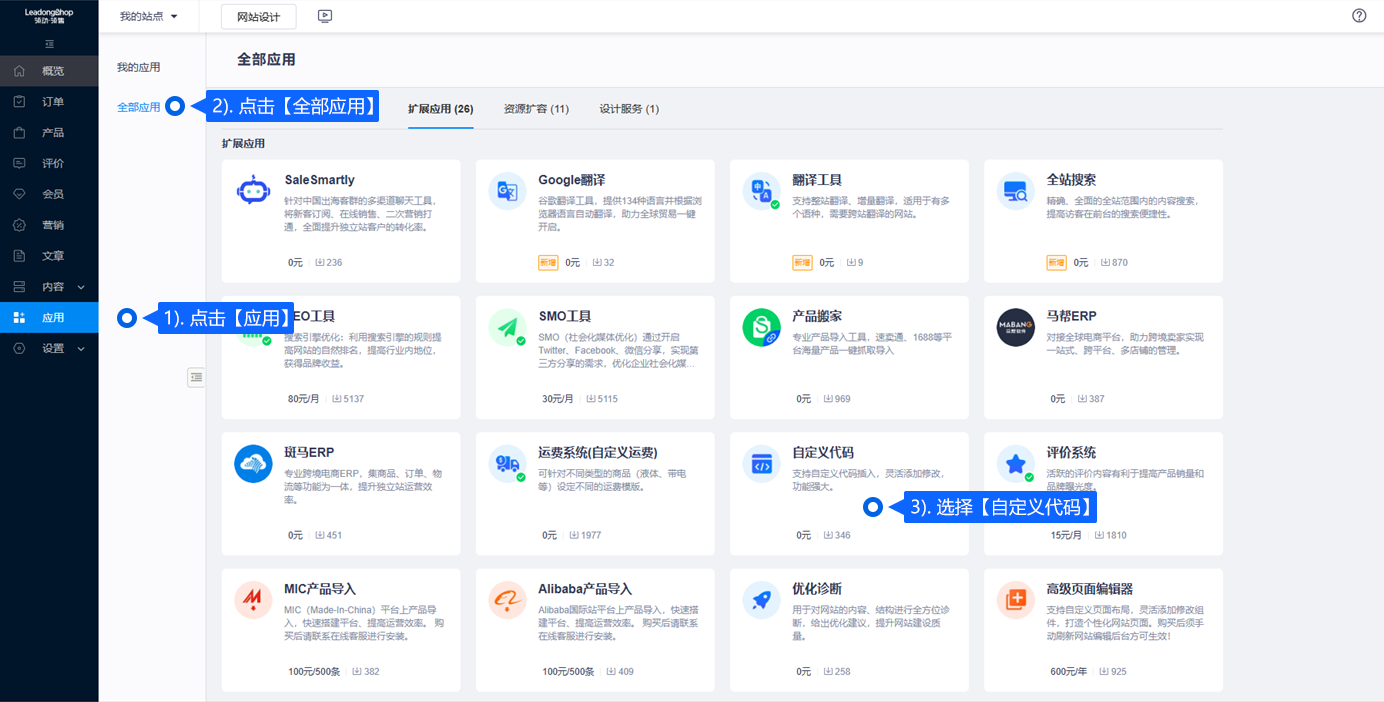Click the Leadong Shop logo
The height and width of the screenshot is (702, 1384).
(49, 16)
